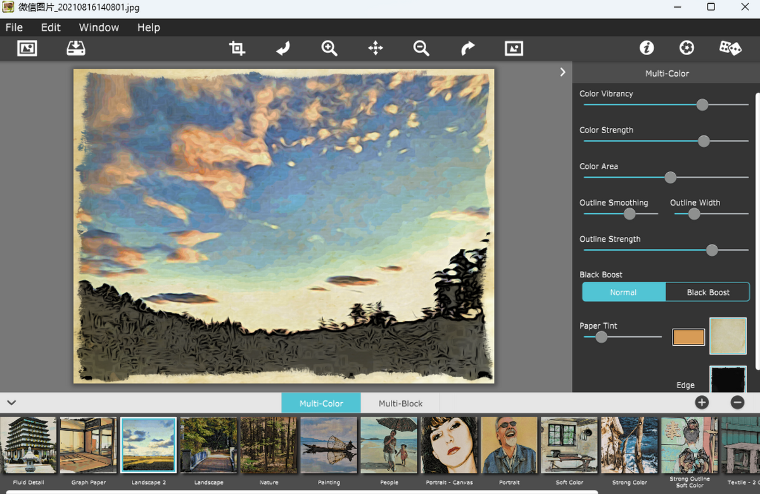Image resolution: width=760 pixels, height=494 pixels.
Task: Click the plus add preset button
Action: point(702,402)
